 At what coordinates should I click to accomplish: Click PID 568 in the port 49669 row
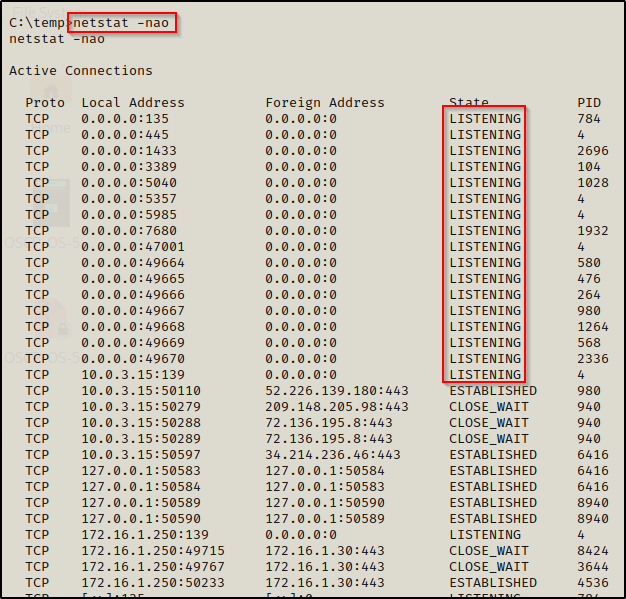(x=589, y=342)
